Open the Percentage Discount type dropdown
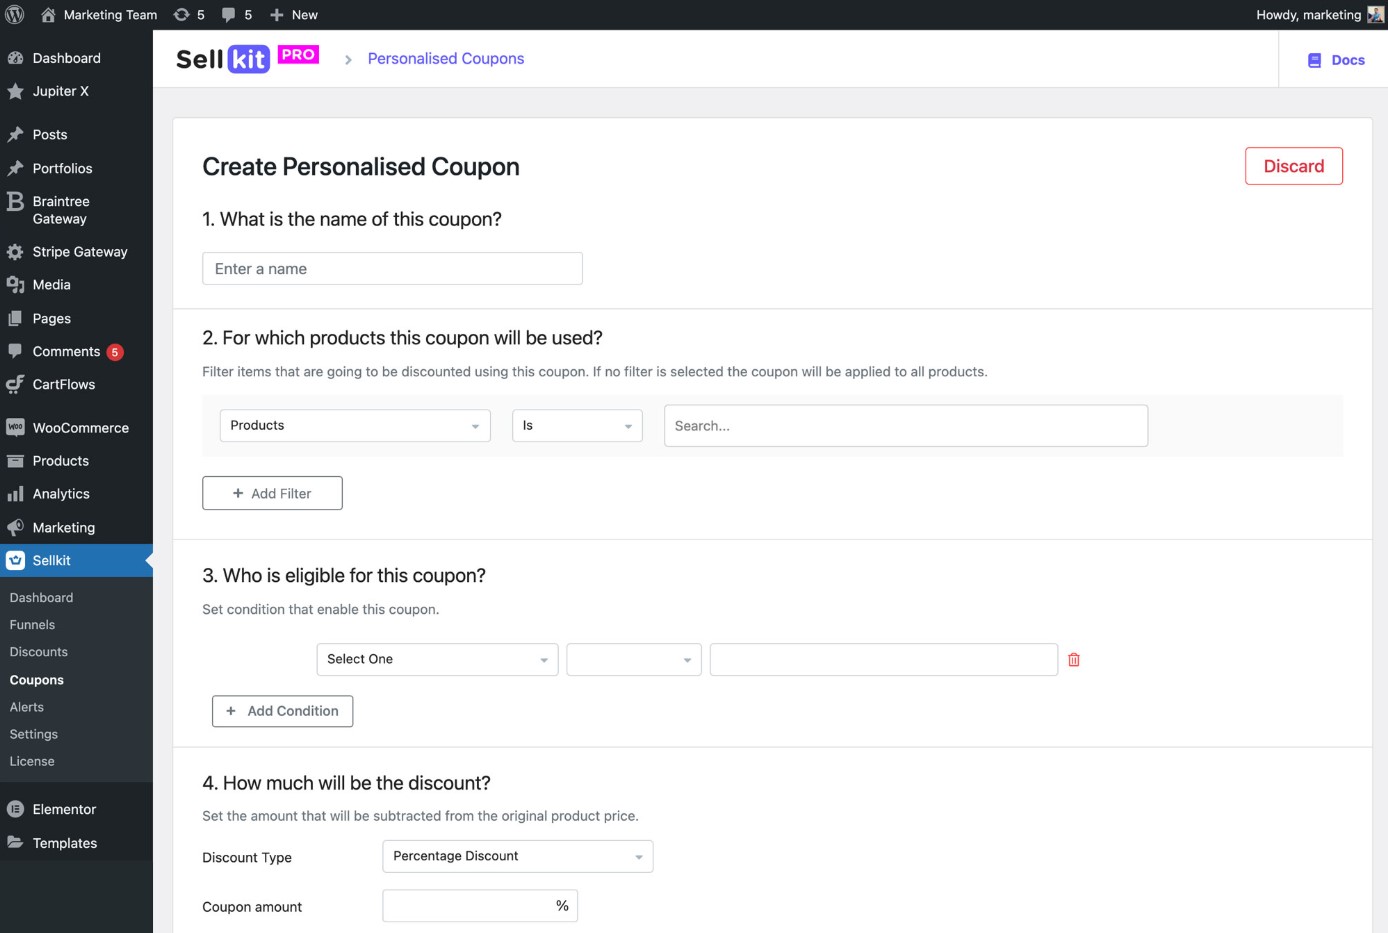The height and width of the screenshot is (933, 1388). click(x=517, y=856)
